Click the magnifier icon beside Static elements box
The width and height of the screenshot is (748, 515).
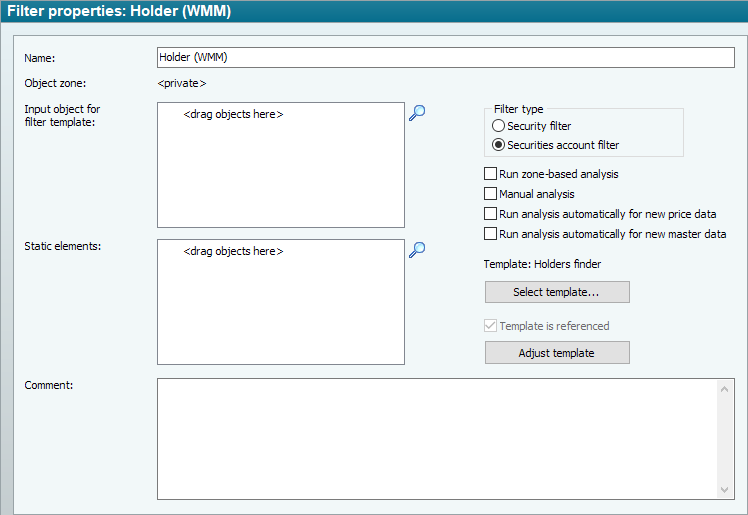tap(417, 250)
